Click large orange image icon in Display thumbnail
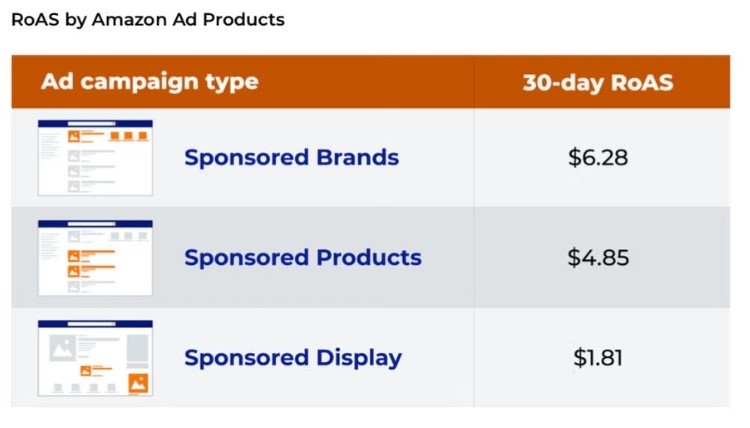The image size is (750, 428). point(138,384)
